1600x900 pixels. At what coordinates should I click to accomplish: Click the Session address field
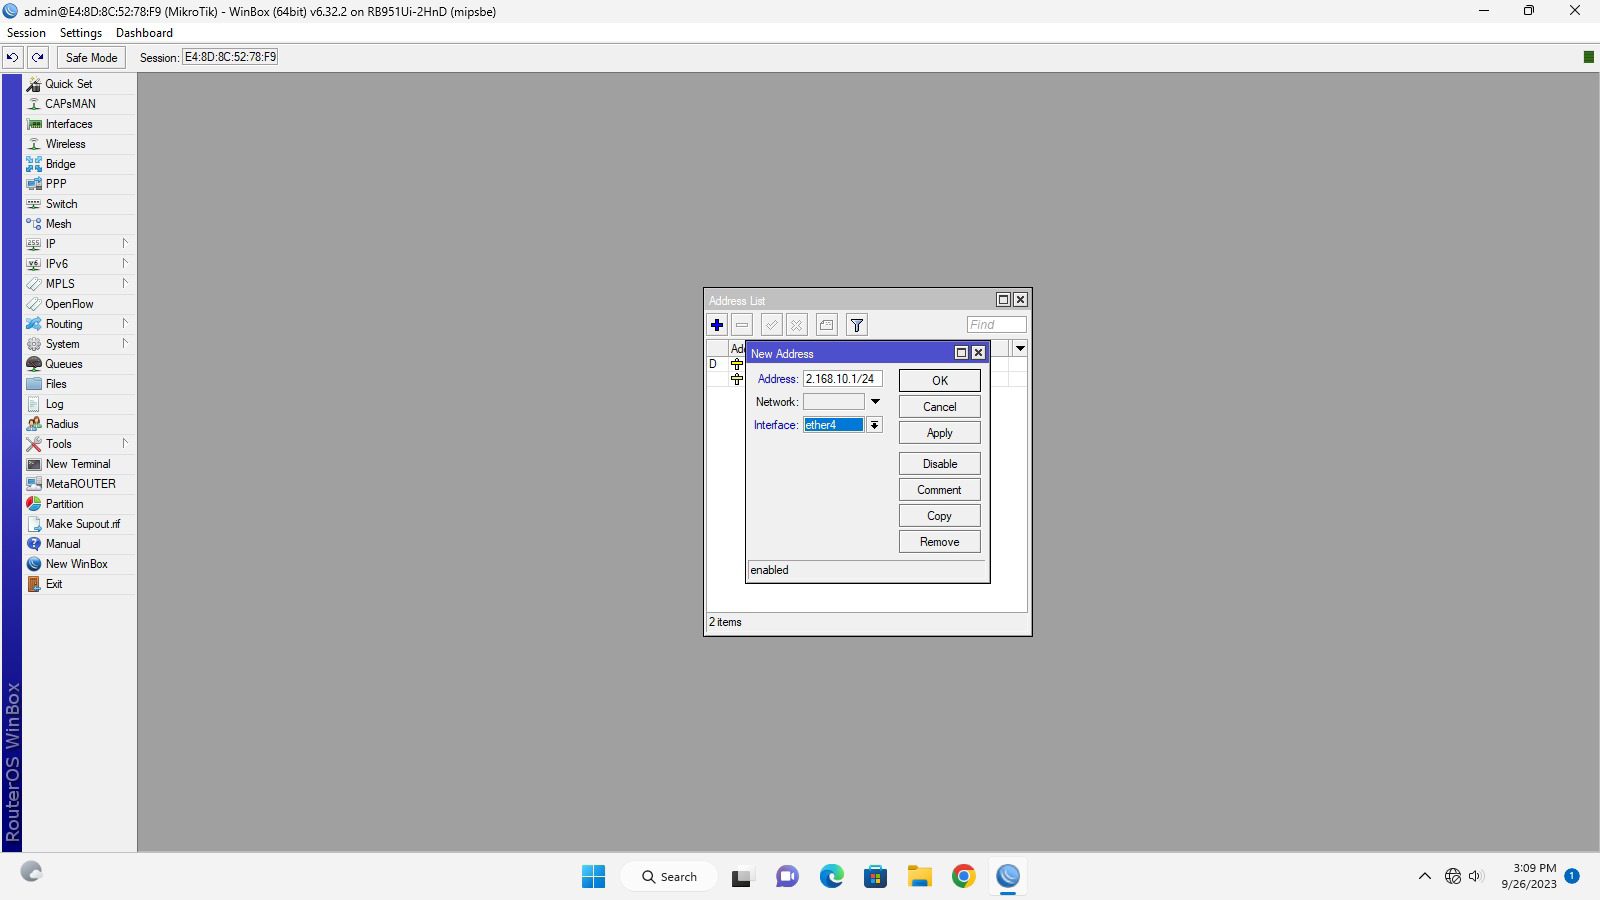coord(230,57)
